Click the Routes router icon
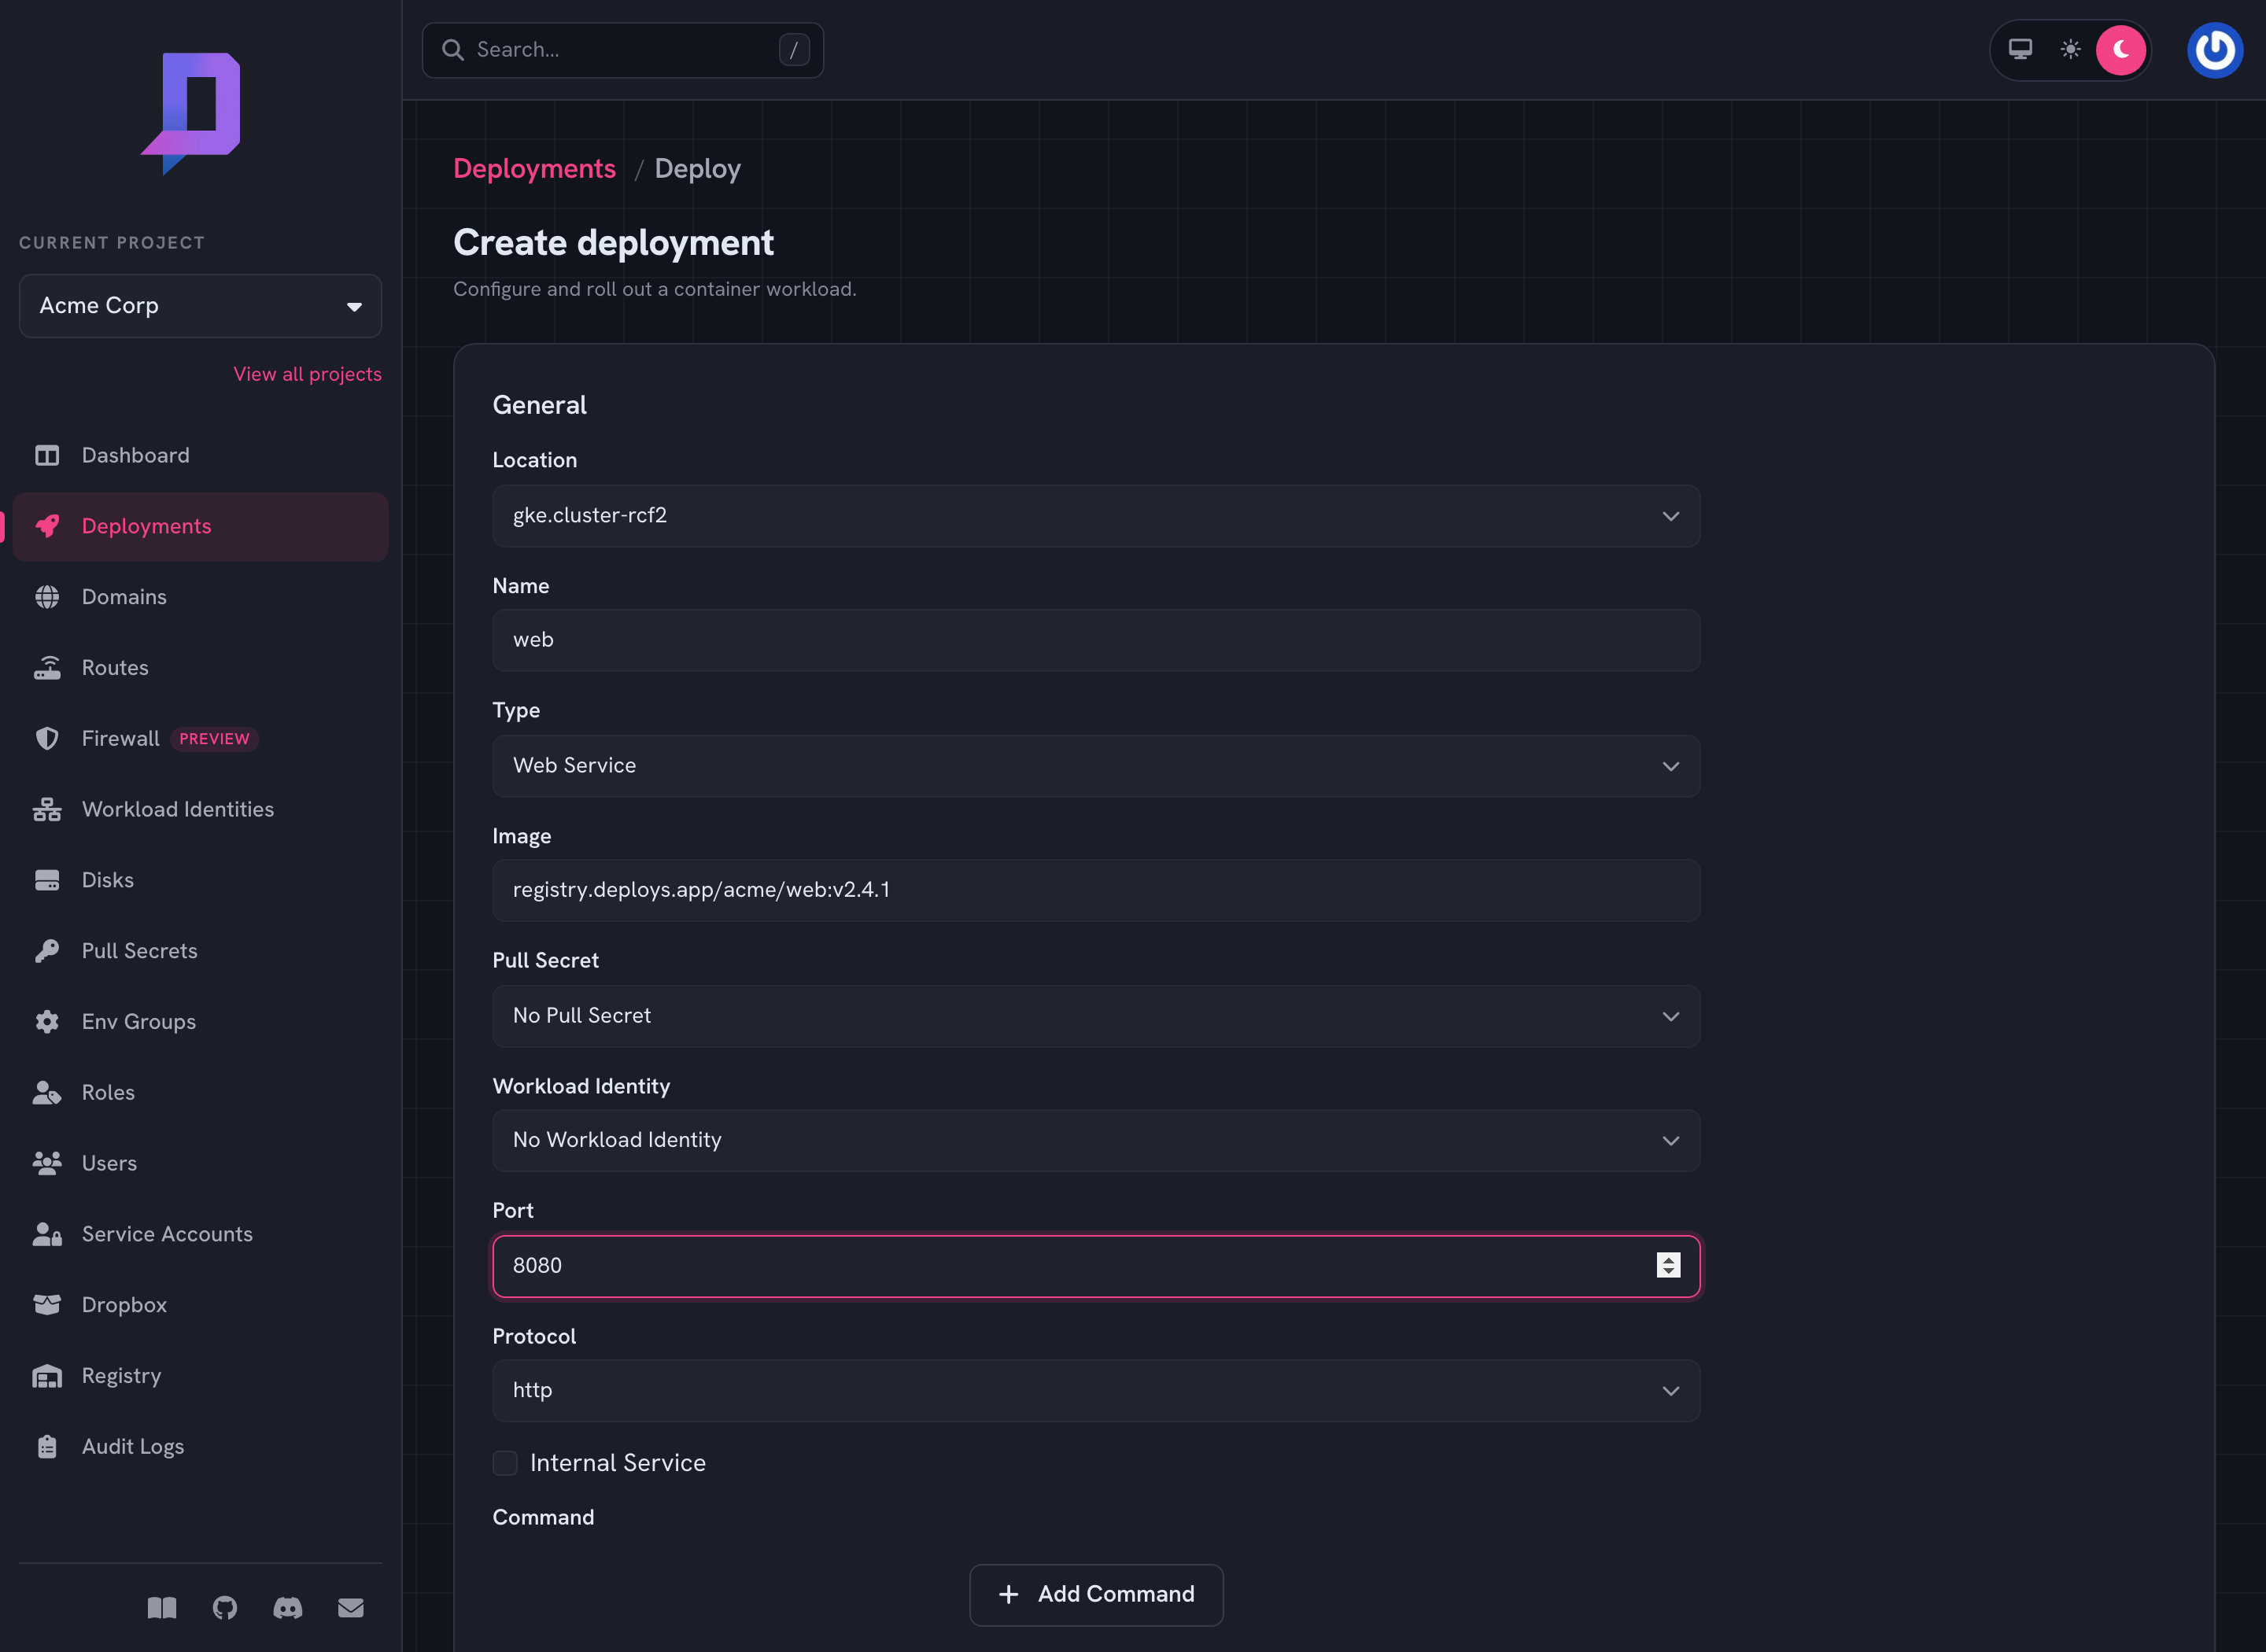Screen dimensions: 2266x1652 [x=47, y=668]
